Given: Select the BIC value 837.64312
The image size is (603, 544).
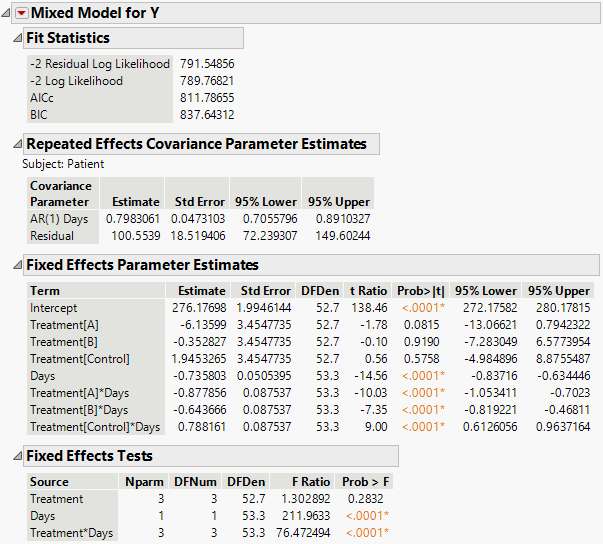Looking at the screenshot, I should coord(207,115).
